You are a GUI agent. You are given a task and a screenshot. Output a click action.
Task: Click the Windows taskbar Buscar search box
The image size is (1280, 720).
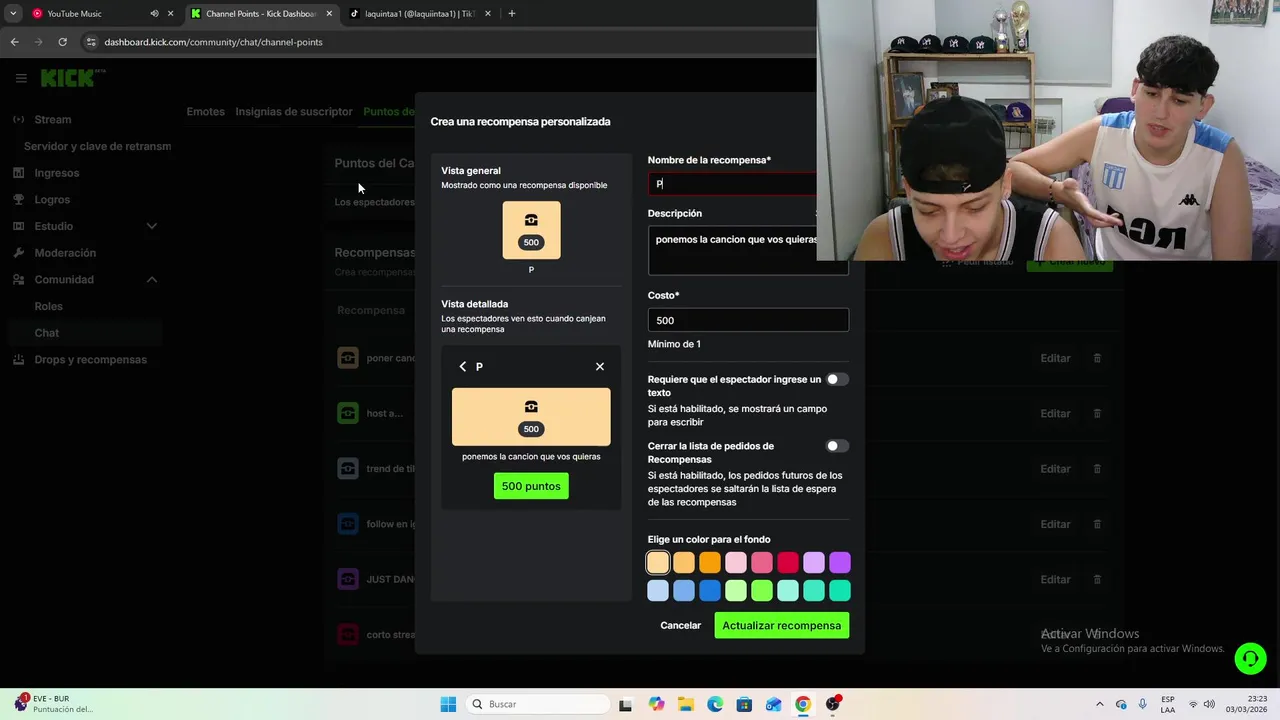(x=537, y=704)
